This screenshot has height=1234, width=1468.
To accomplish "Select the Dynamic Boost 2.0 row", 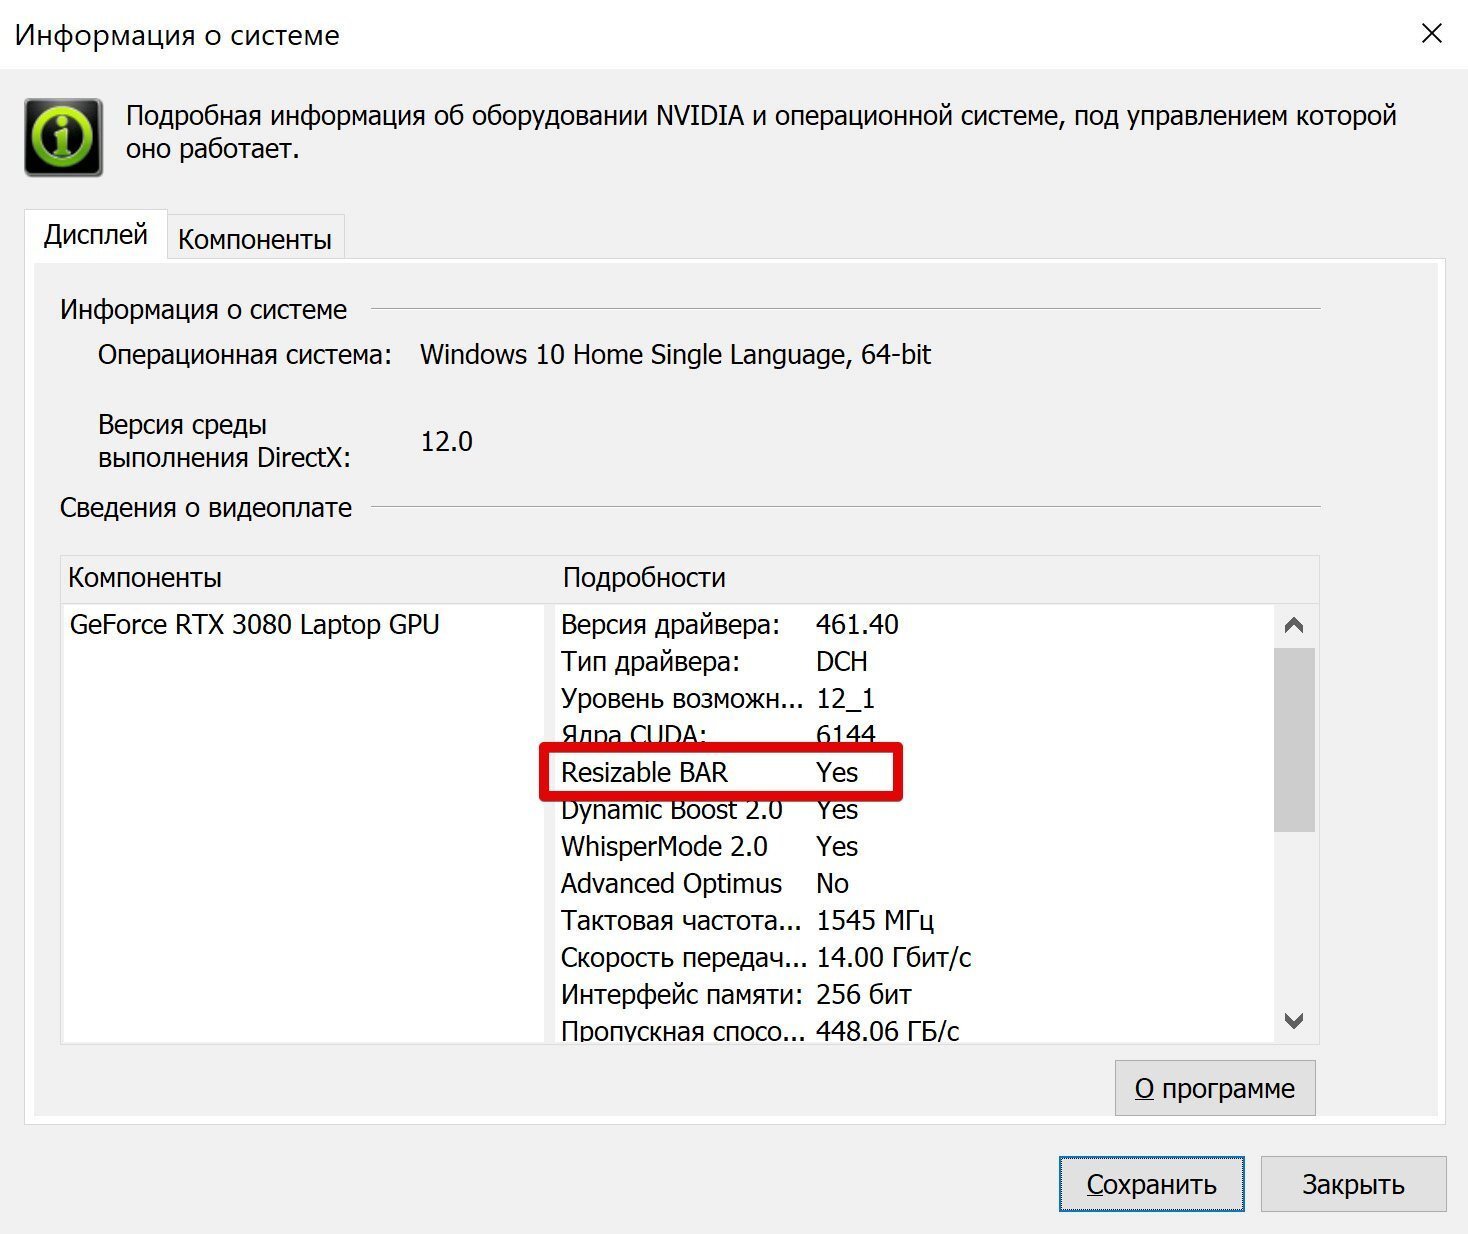I will tap(914, 809).
